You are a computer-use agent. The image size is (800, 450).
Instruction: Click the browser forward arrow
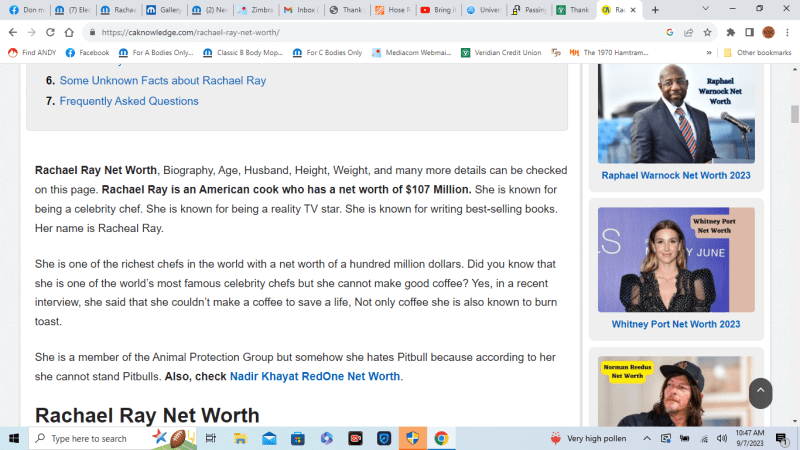(31, 32)
